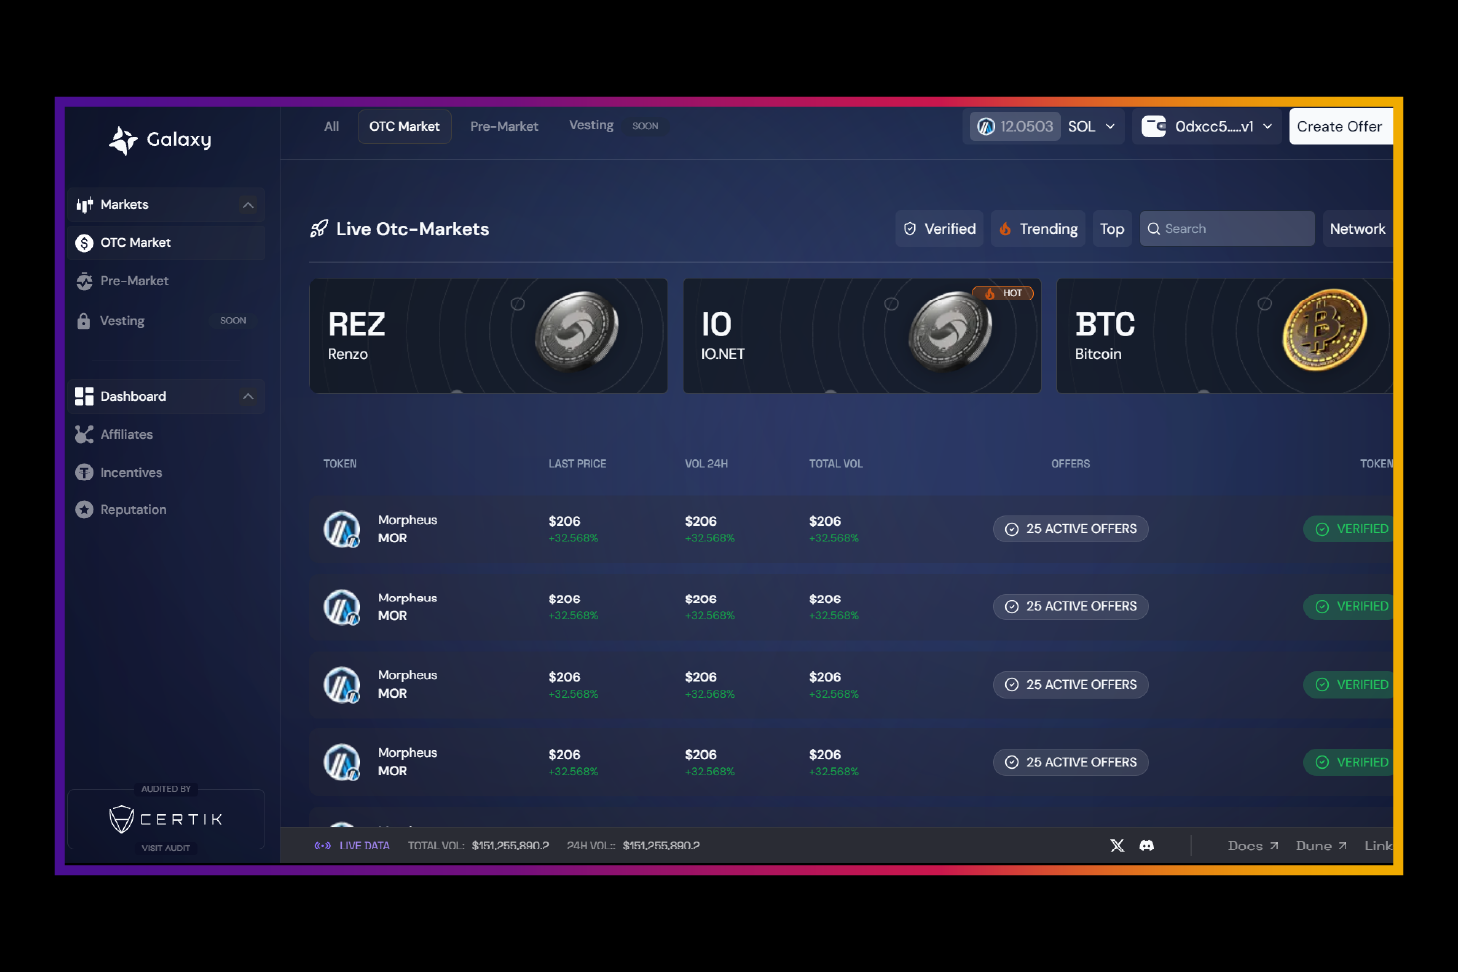Image resolution: width=1458 pixels, height=972 pixels.
Task: Click the Dashboard grid icon
Action: (x=84, y=397)
